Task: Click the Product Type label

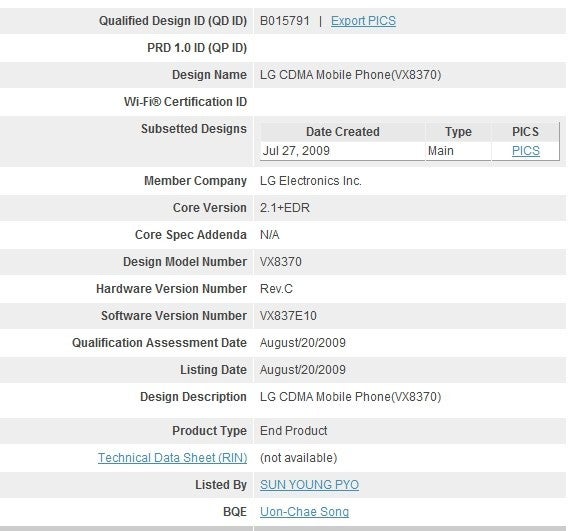Action: point(209,430)
